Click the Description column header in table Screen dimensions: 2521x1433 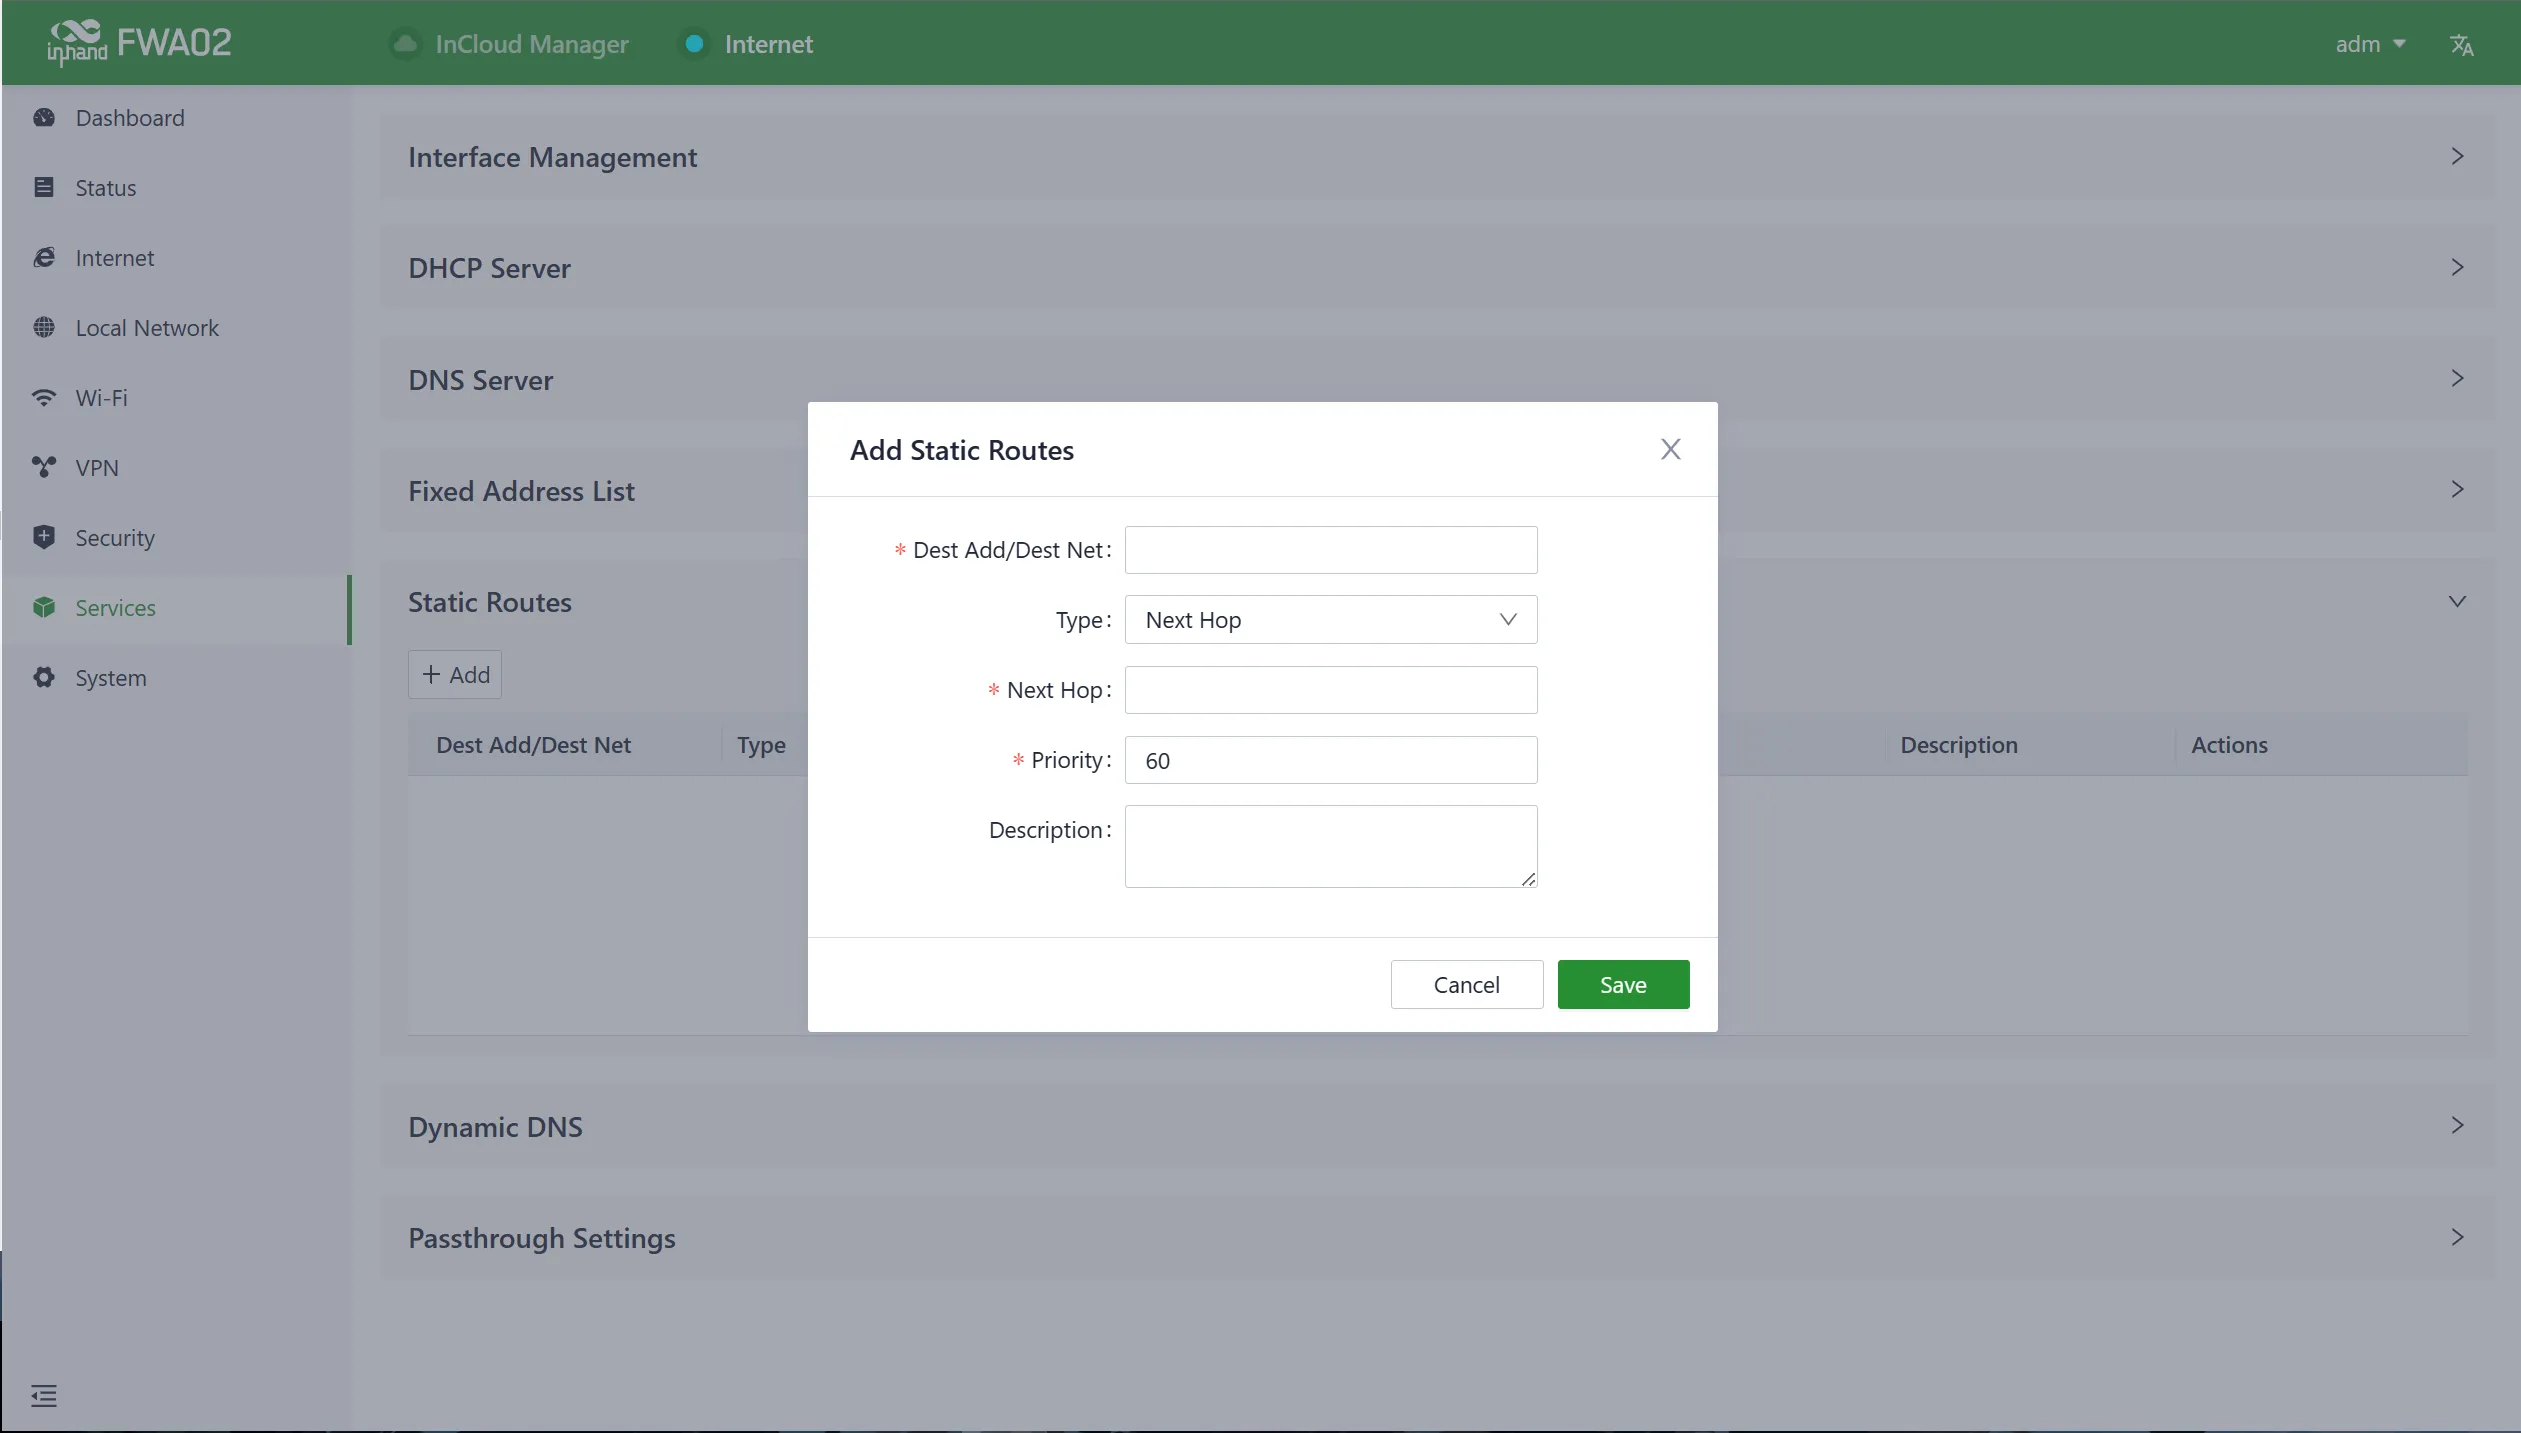tap(1958, 745)
